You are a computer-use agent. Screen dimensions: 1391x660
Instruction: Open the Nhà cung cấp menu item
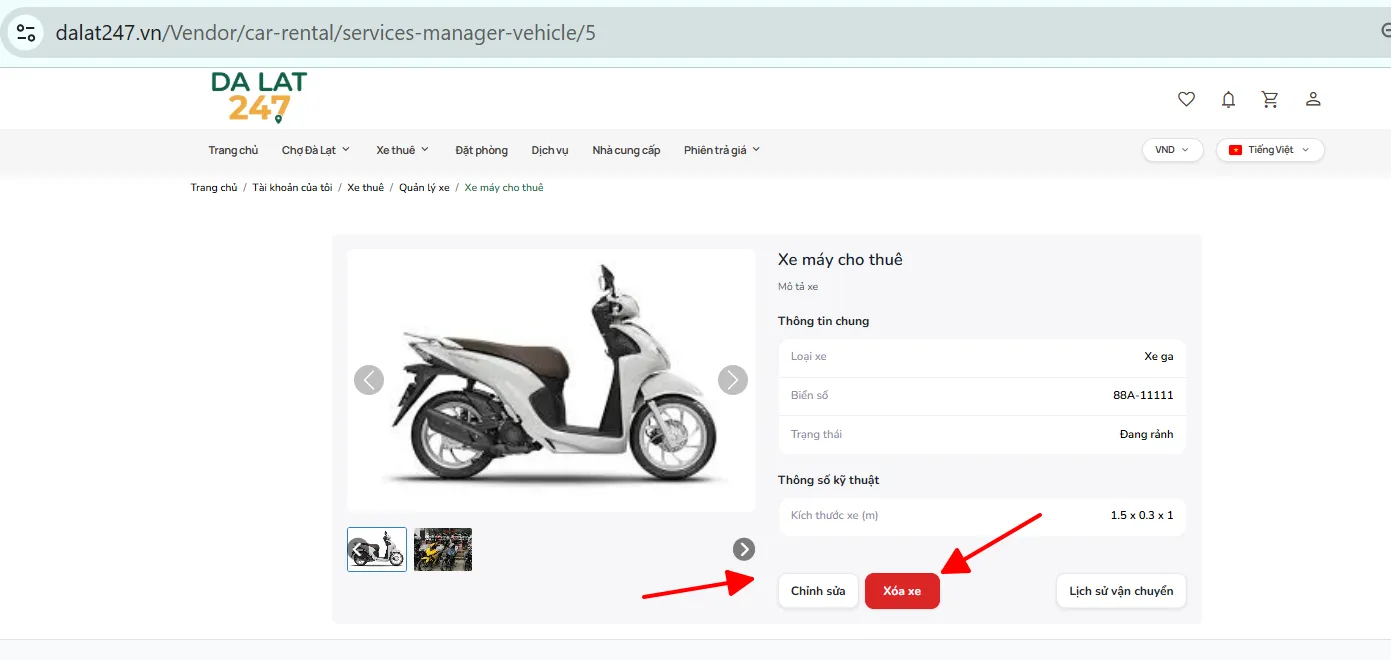coord(626,150)
